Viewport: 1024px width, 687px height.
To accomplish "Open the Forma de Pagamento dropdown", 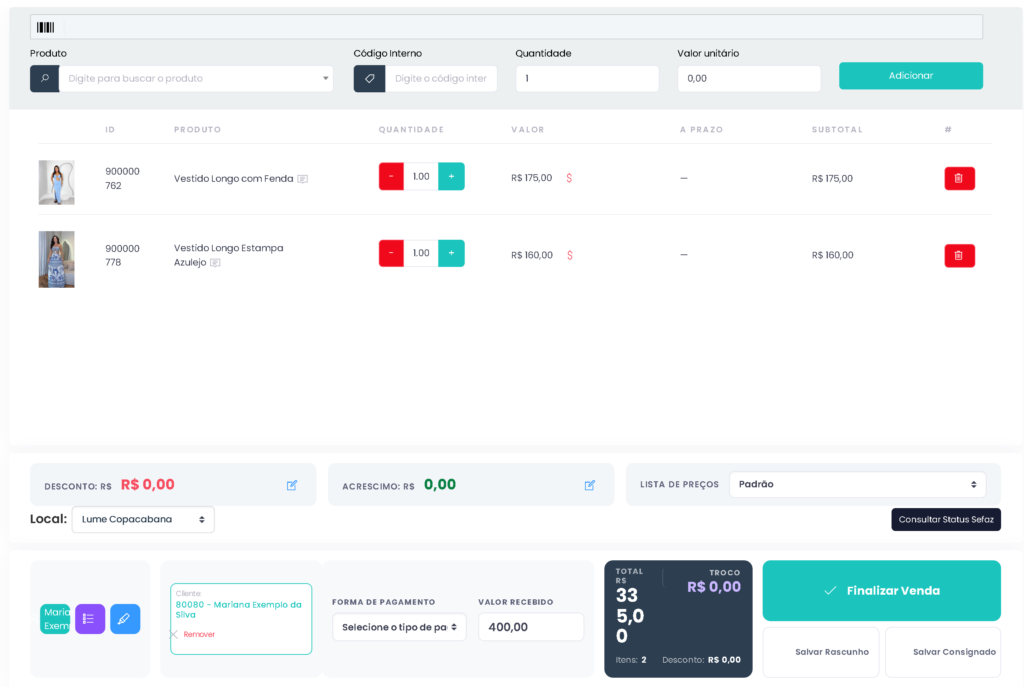I will point(400,627).
